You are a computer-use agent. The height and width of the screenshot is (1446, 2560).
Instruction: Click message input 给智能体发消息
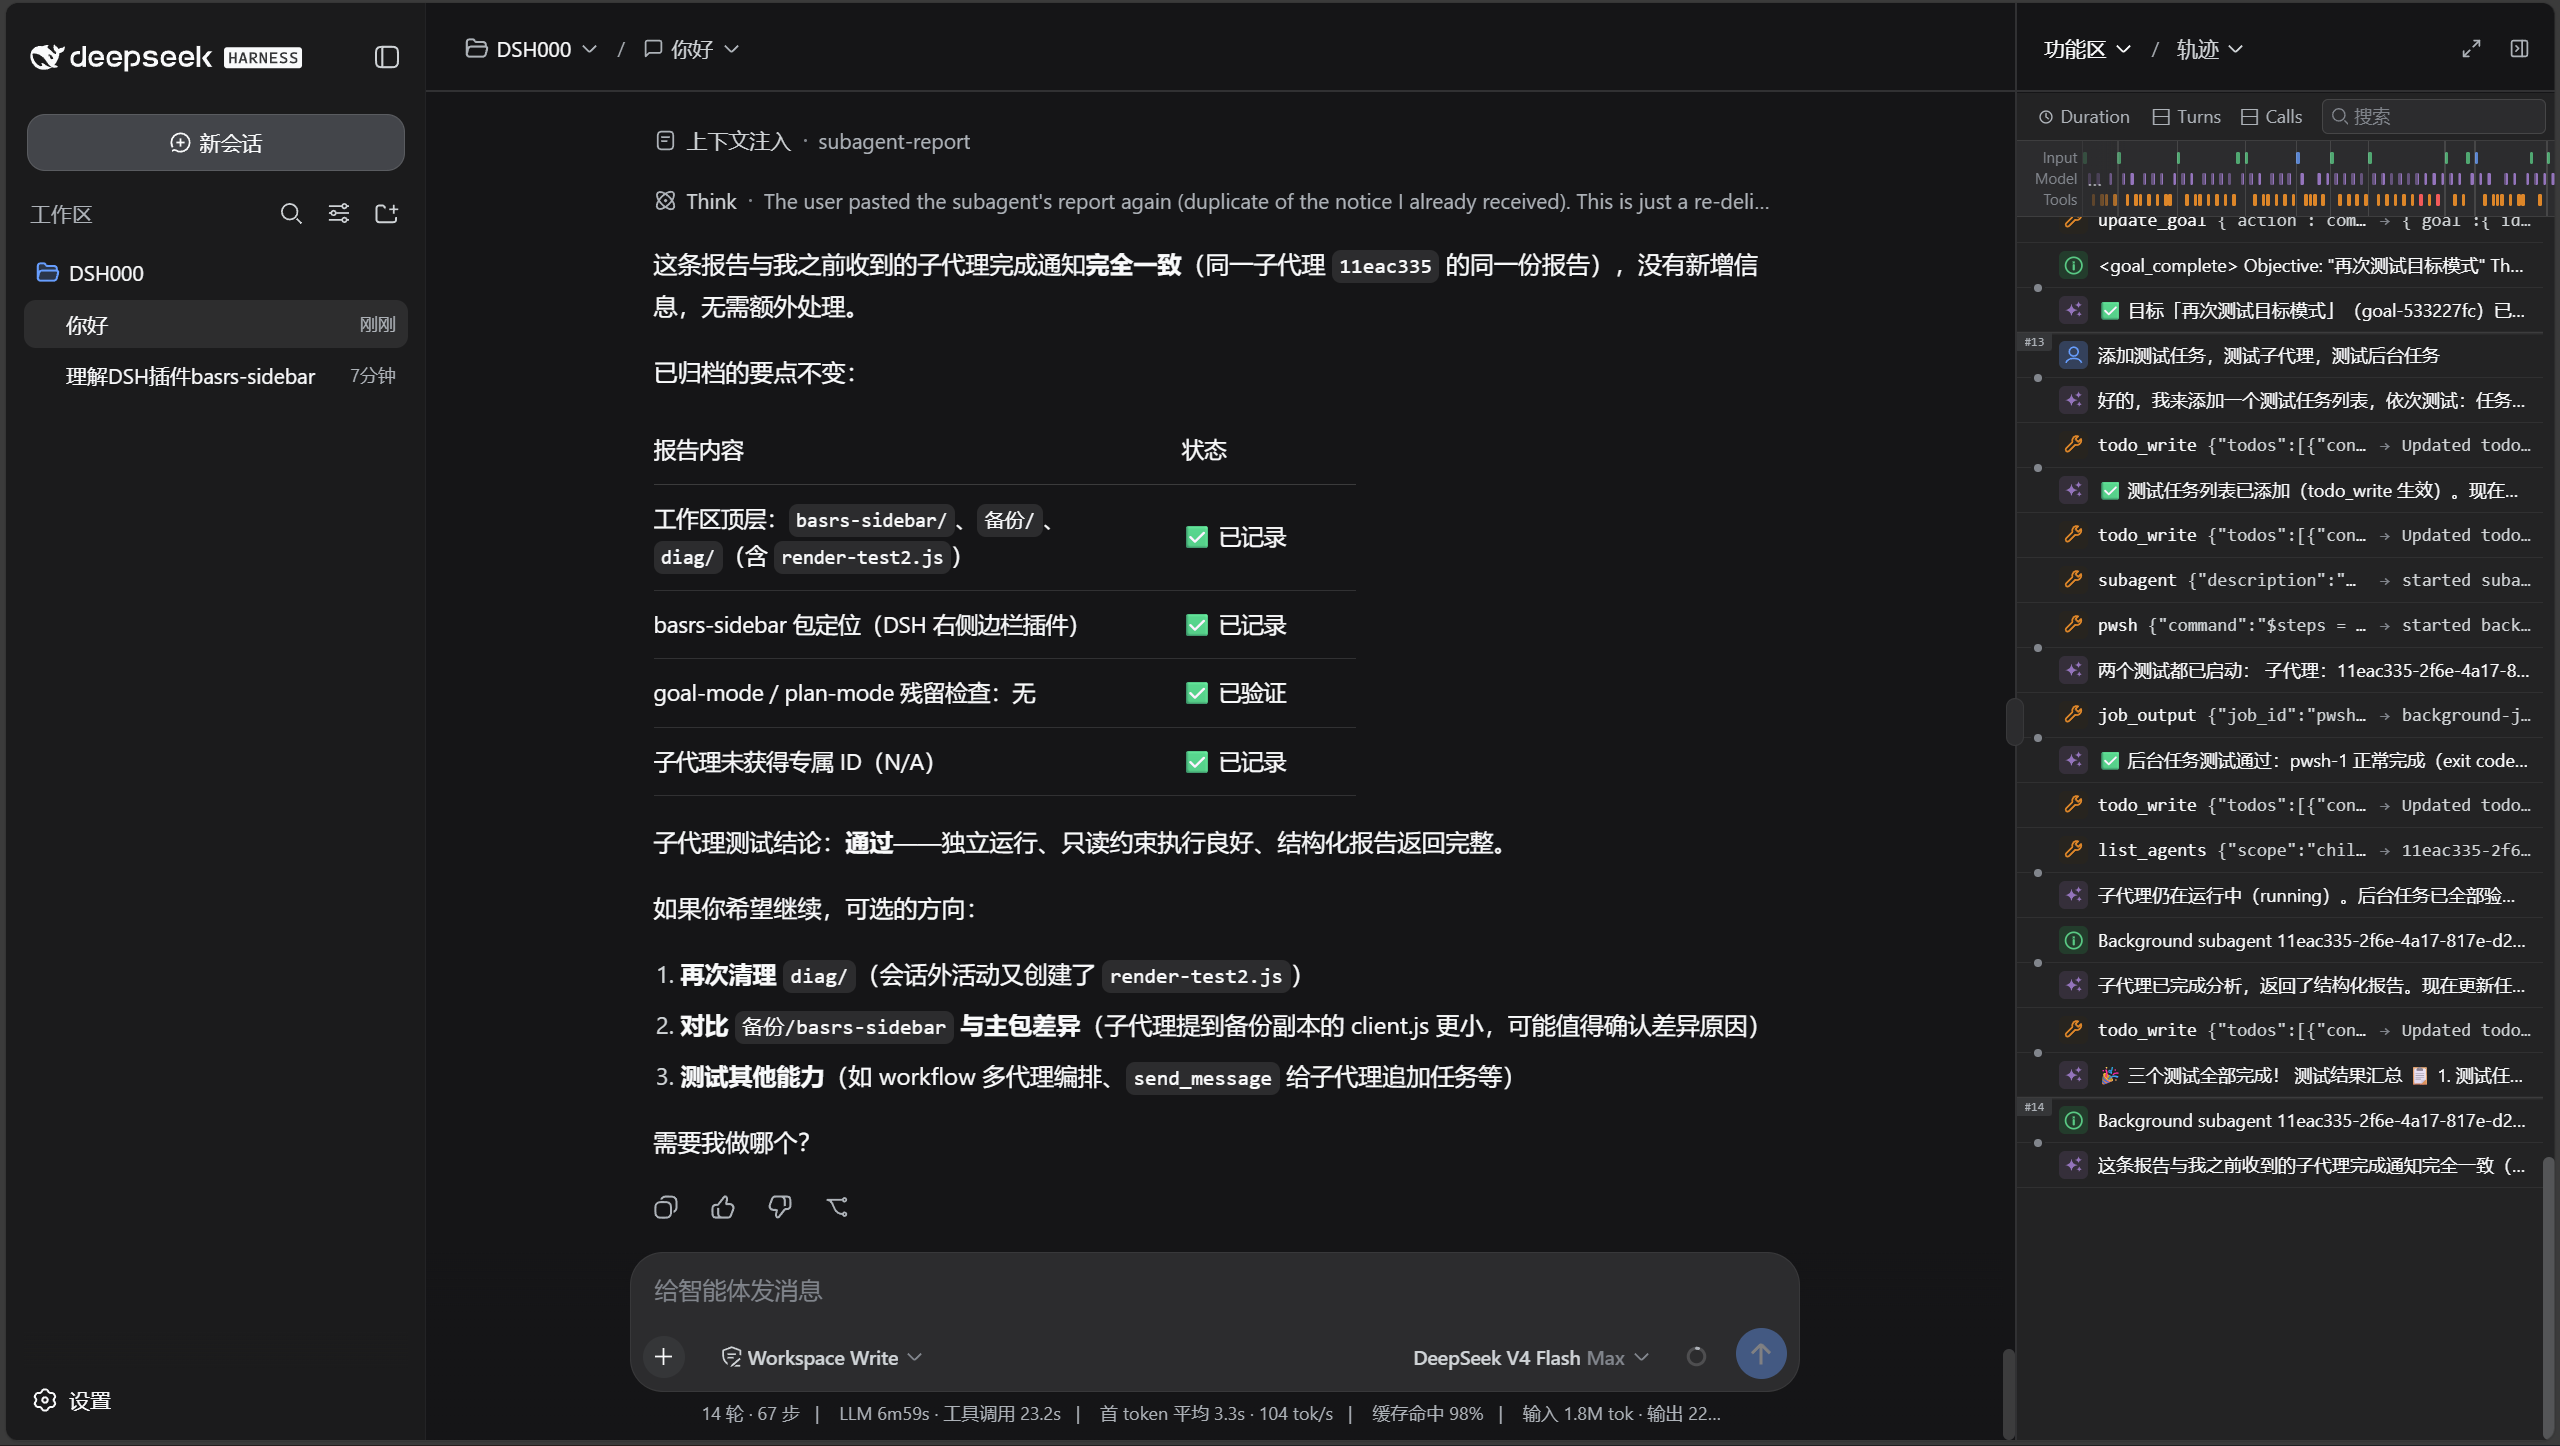click(x=1214, y=1290)
